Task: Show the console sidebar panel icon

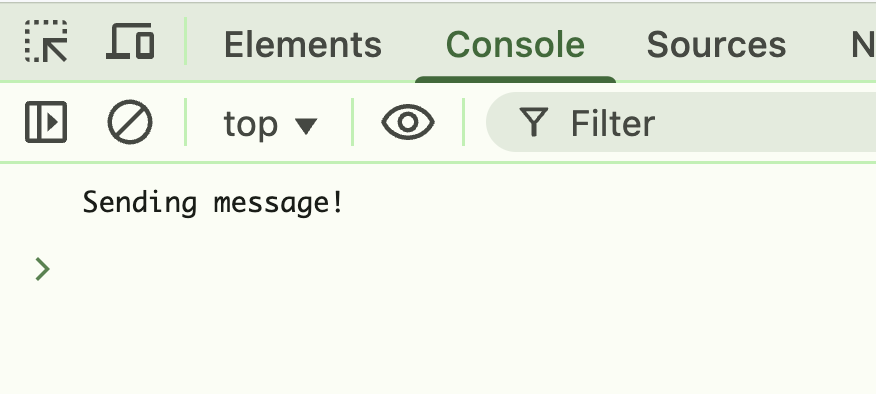Action: [x=46, y=122]
